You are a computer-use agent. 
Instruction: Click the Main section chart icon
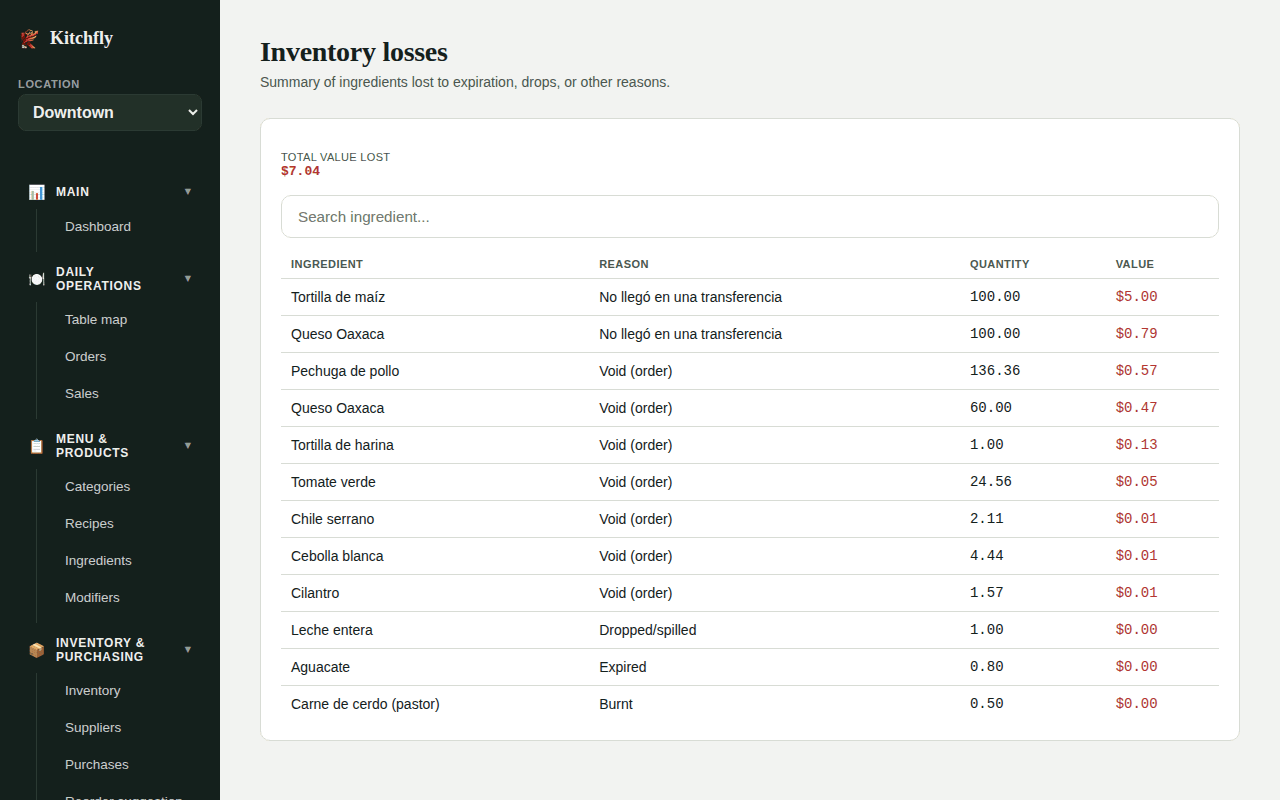[37, 192]
